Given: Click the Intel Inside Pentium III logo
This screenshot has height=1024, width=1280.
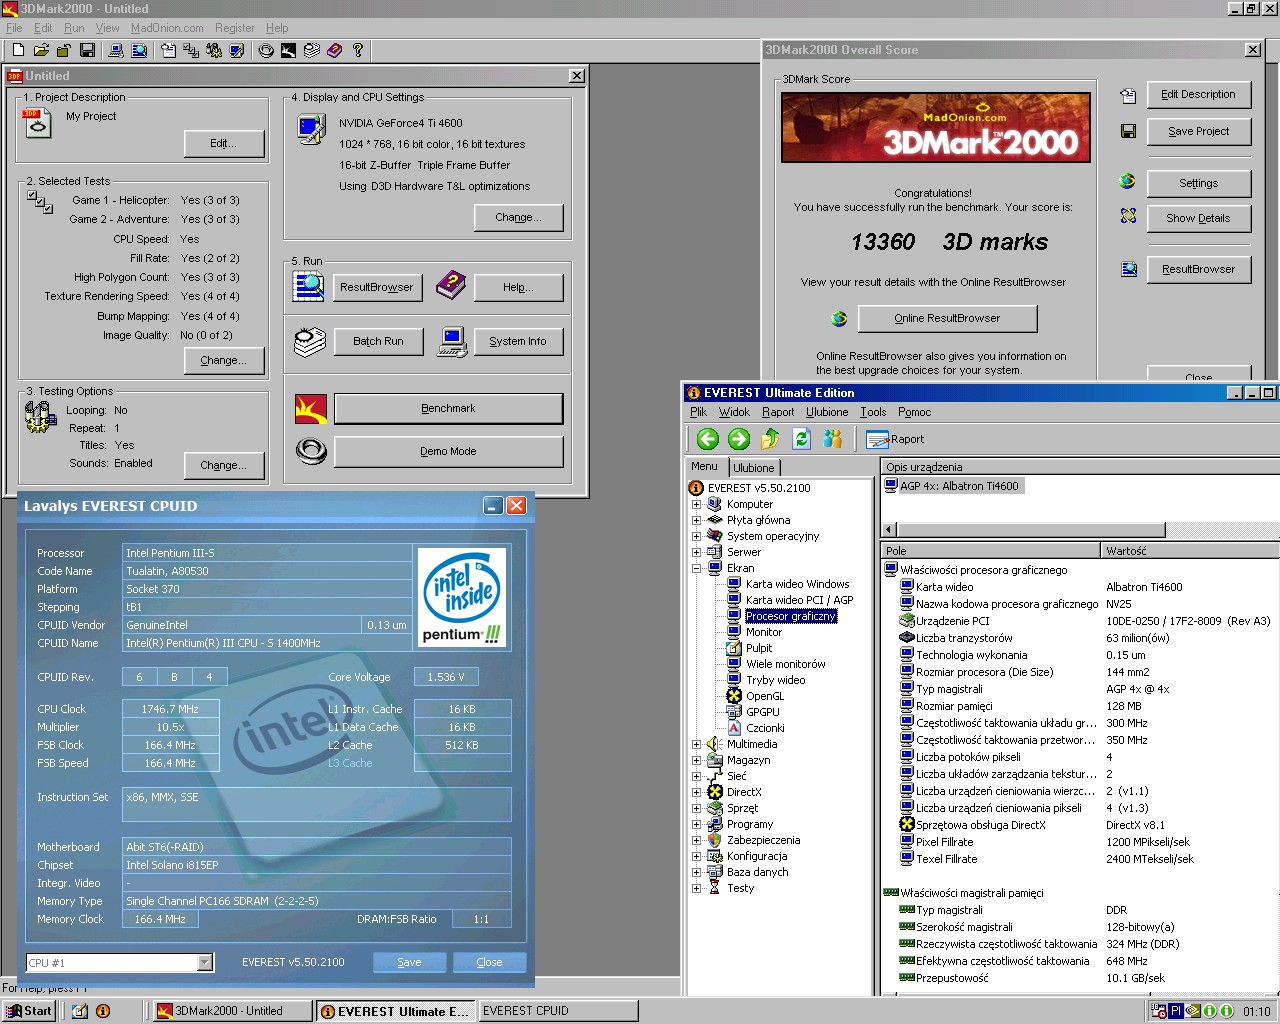Looking at the screenshot, I should pyautogui.click(x=461, y=596).
